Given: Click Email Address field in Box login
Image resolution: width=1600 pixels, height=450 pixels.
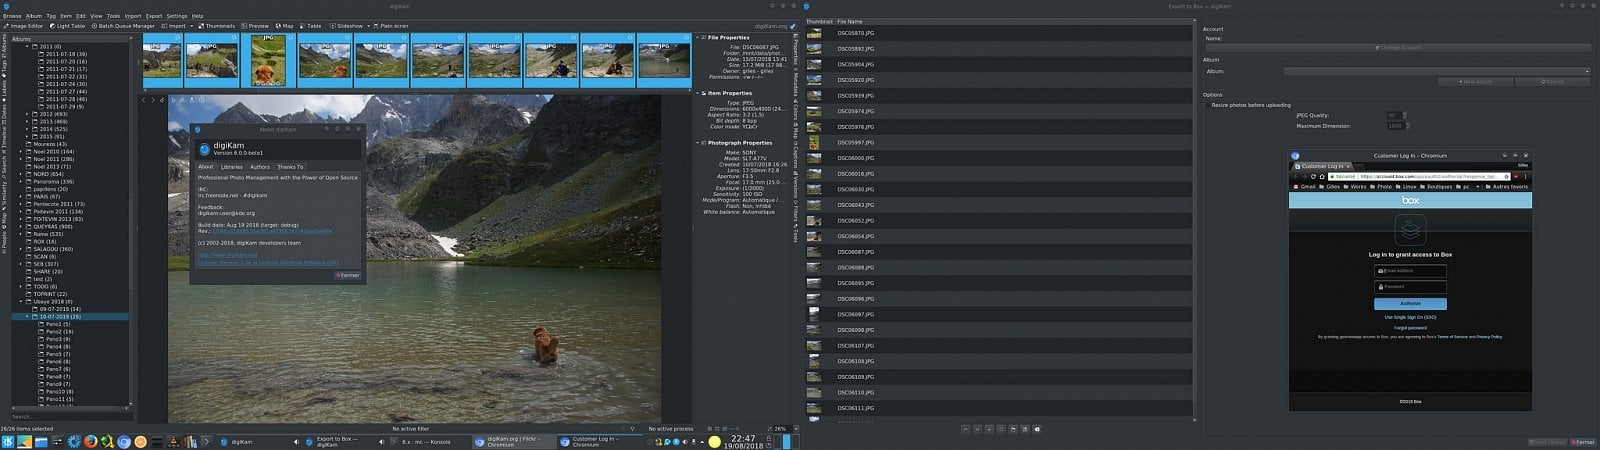Looking at the screenshot, I should [1410, 270].
